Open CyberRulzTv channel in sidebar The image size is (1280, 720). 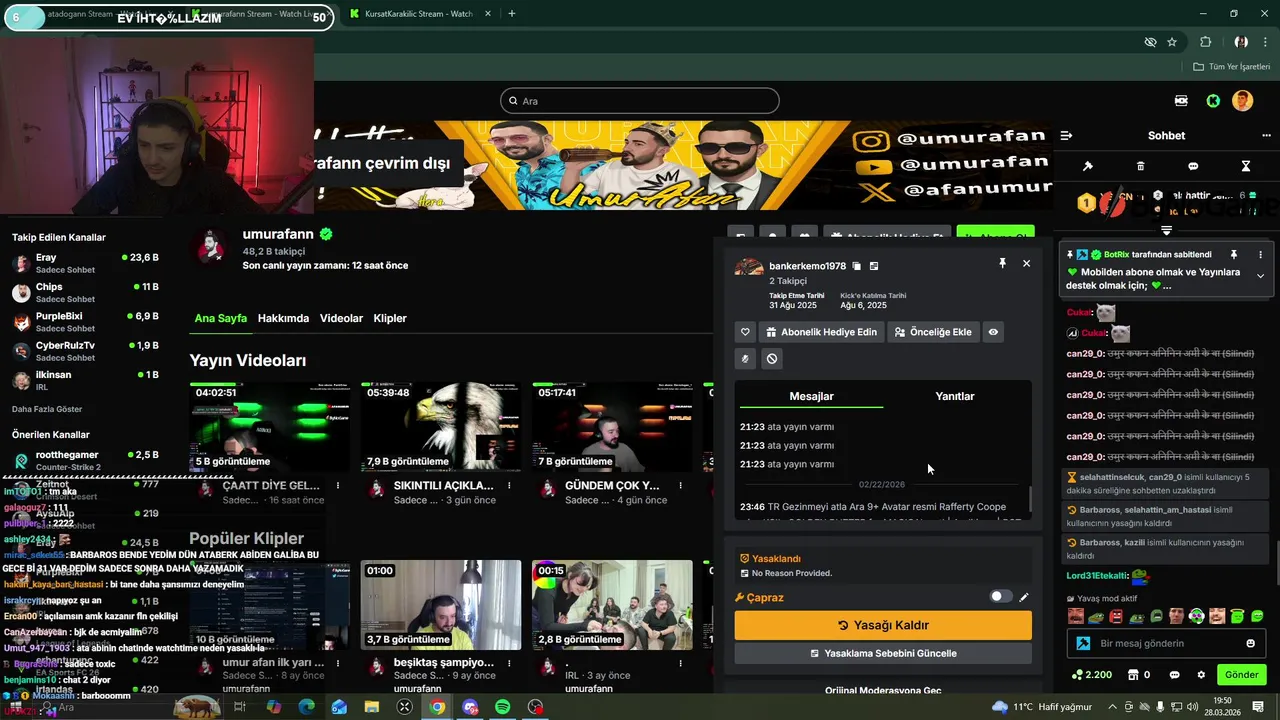click(x=85, y=351)
